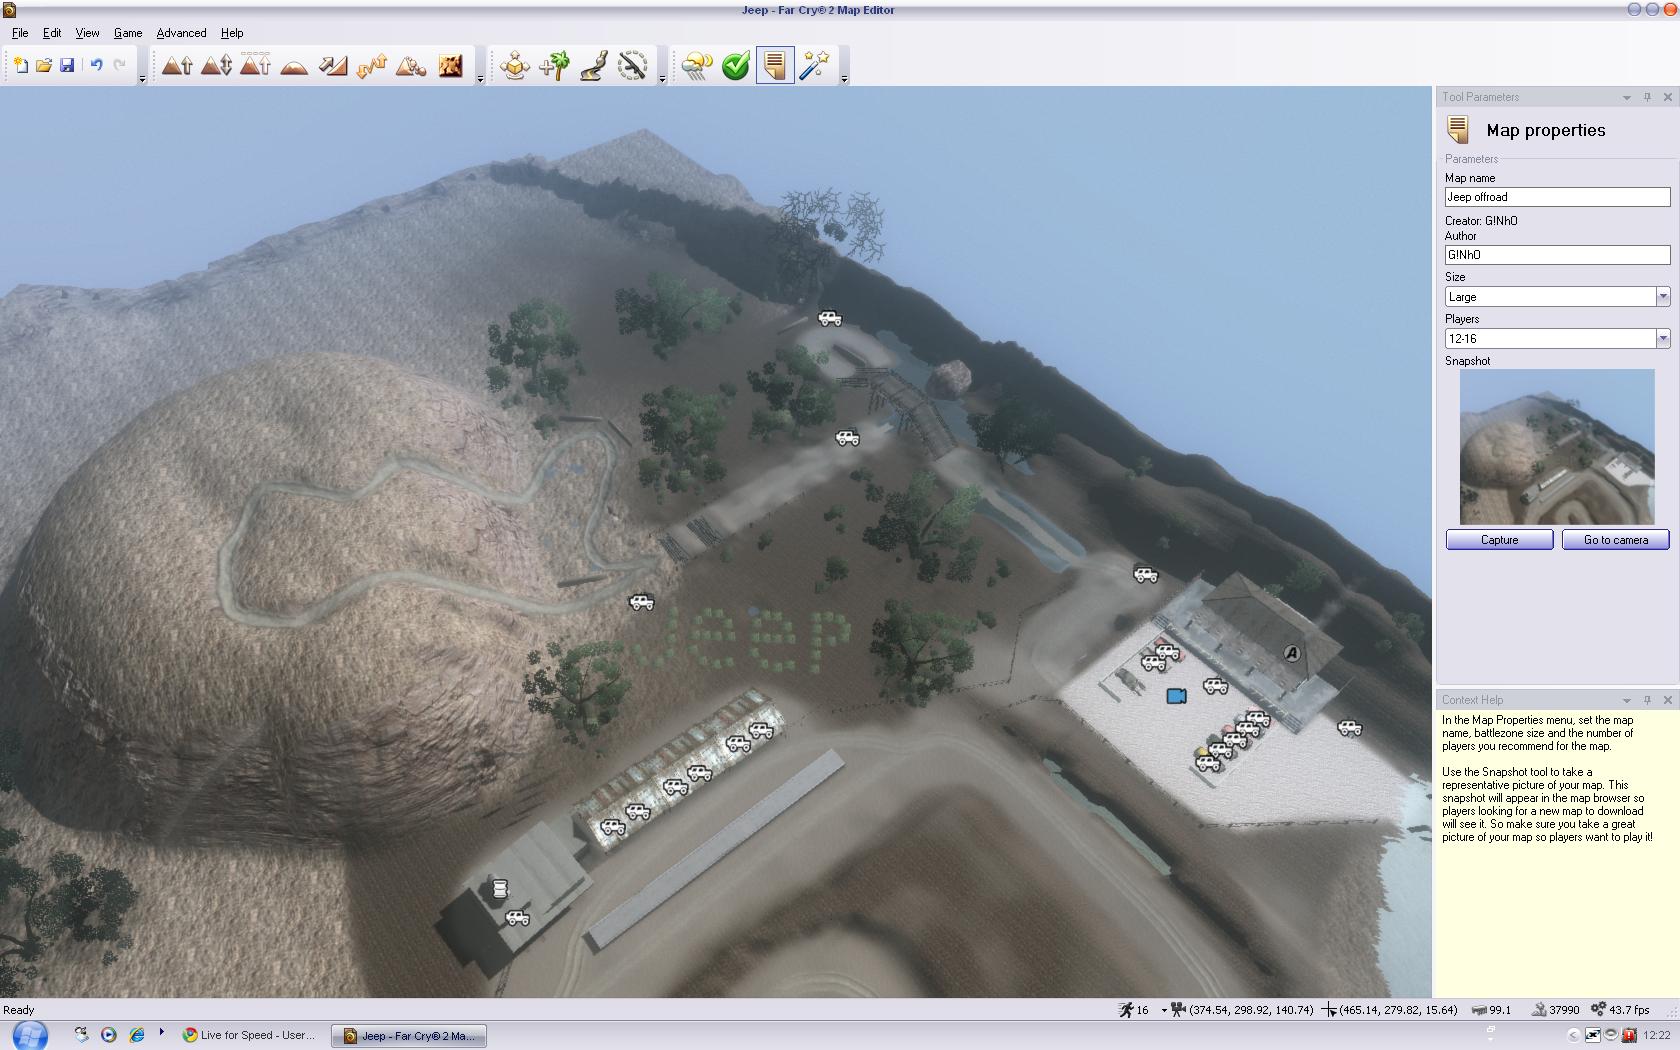
Task: Expand object toolbar overflow options
Action: coord(662,78)
